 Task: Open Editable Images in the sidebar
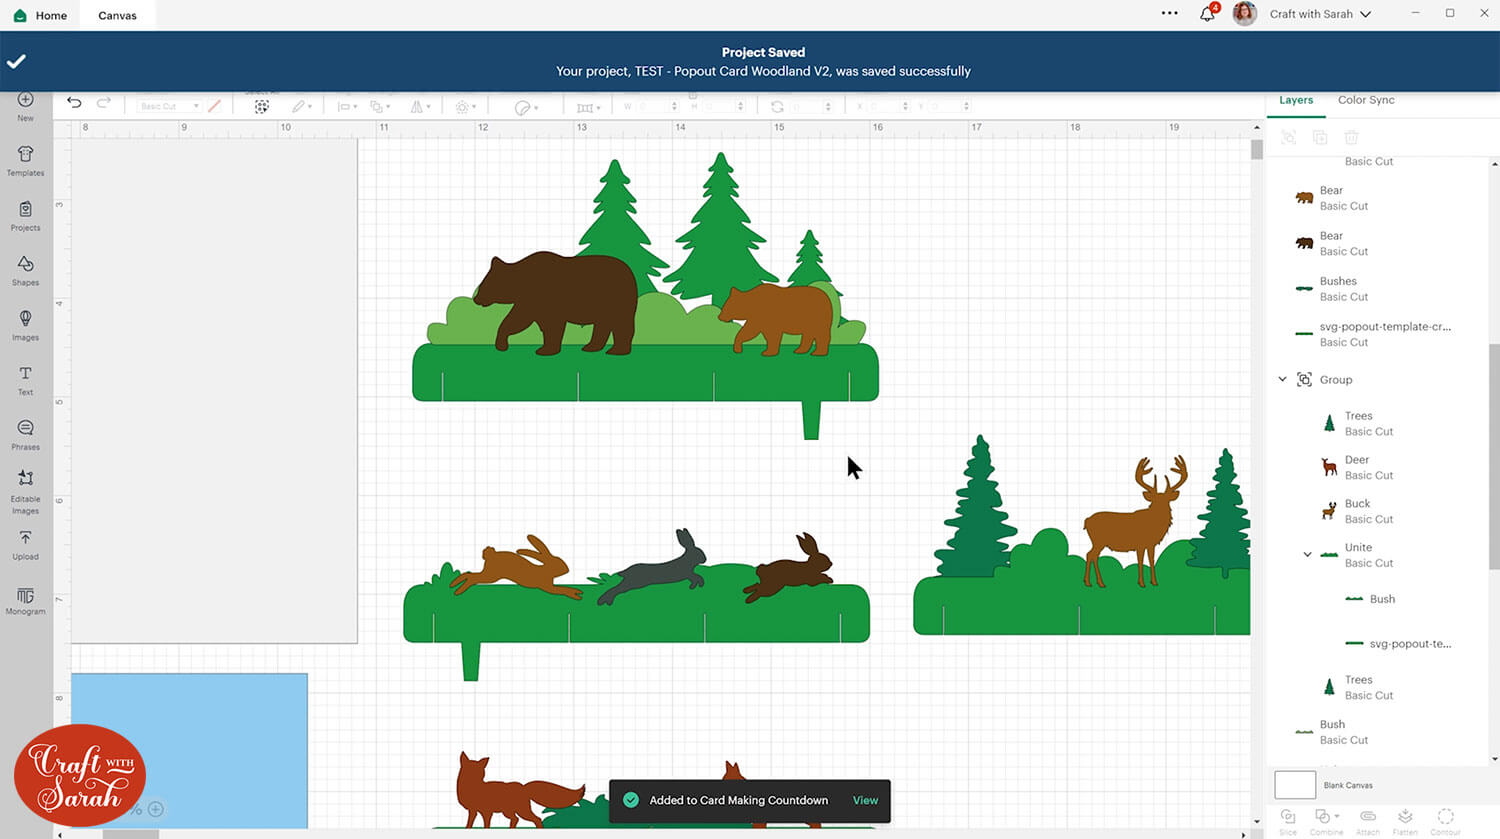click(x=26, y=491)
